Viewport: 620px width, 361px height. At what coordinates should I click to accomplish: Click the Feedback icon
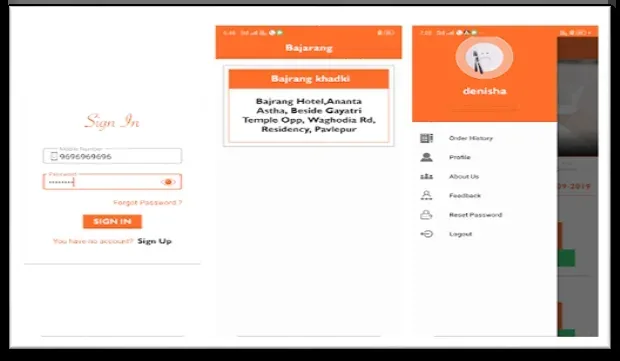pos(426,195)
